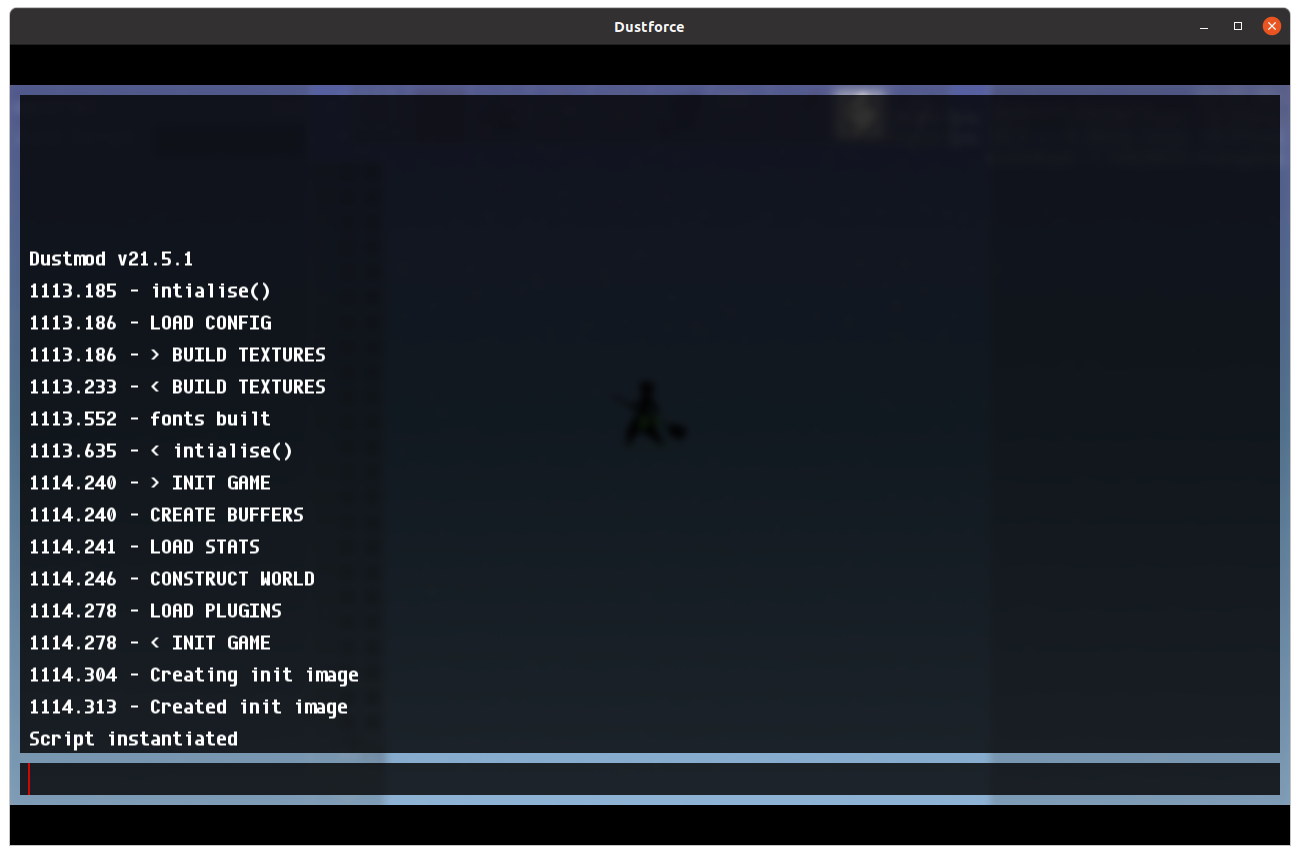Click the console command input field
The width and height of the screenshot is (1300, 855).
click(650, 779)
